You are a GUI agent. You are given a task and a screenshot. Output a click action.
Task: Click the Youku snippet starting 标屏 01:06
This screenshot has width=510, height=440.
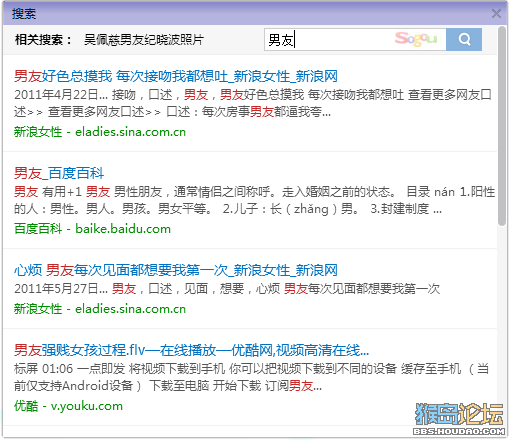[252, 377]
